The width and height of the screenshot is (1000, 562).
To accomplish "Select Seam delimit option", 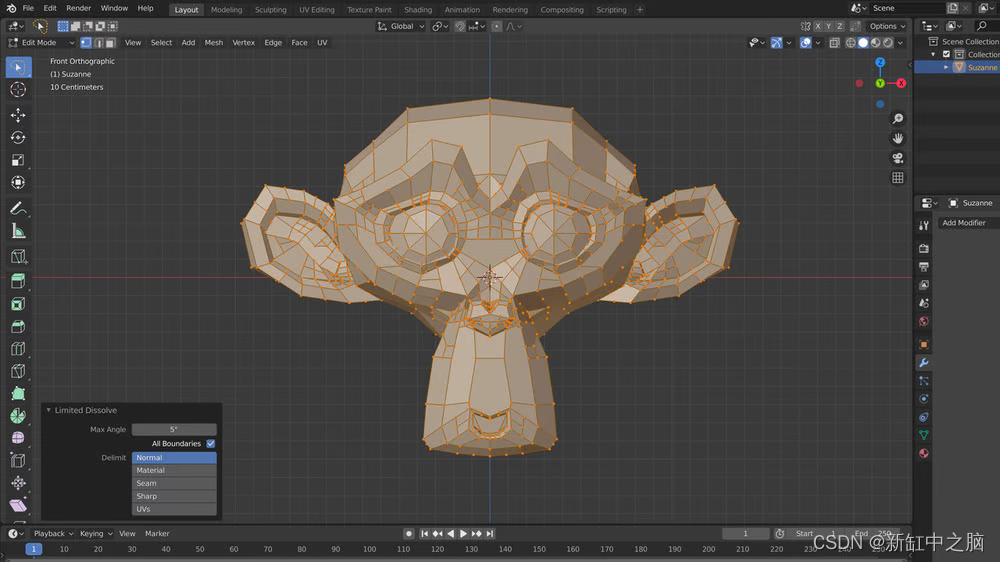I will (174, 483).
